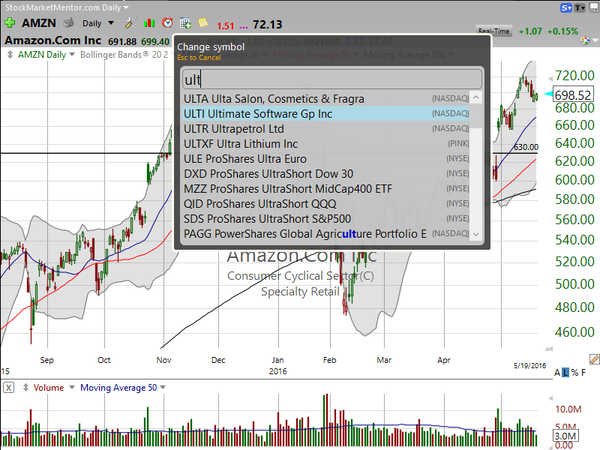This screenshot has width=600, height=450.
Task: Click the AMZN symbol text
Action: tap(39, 23)
